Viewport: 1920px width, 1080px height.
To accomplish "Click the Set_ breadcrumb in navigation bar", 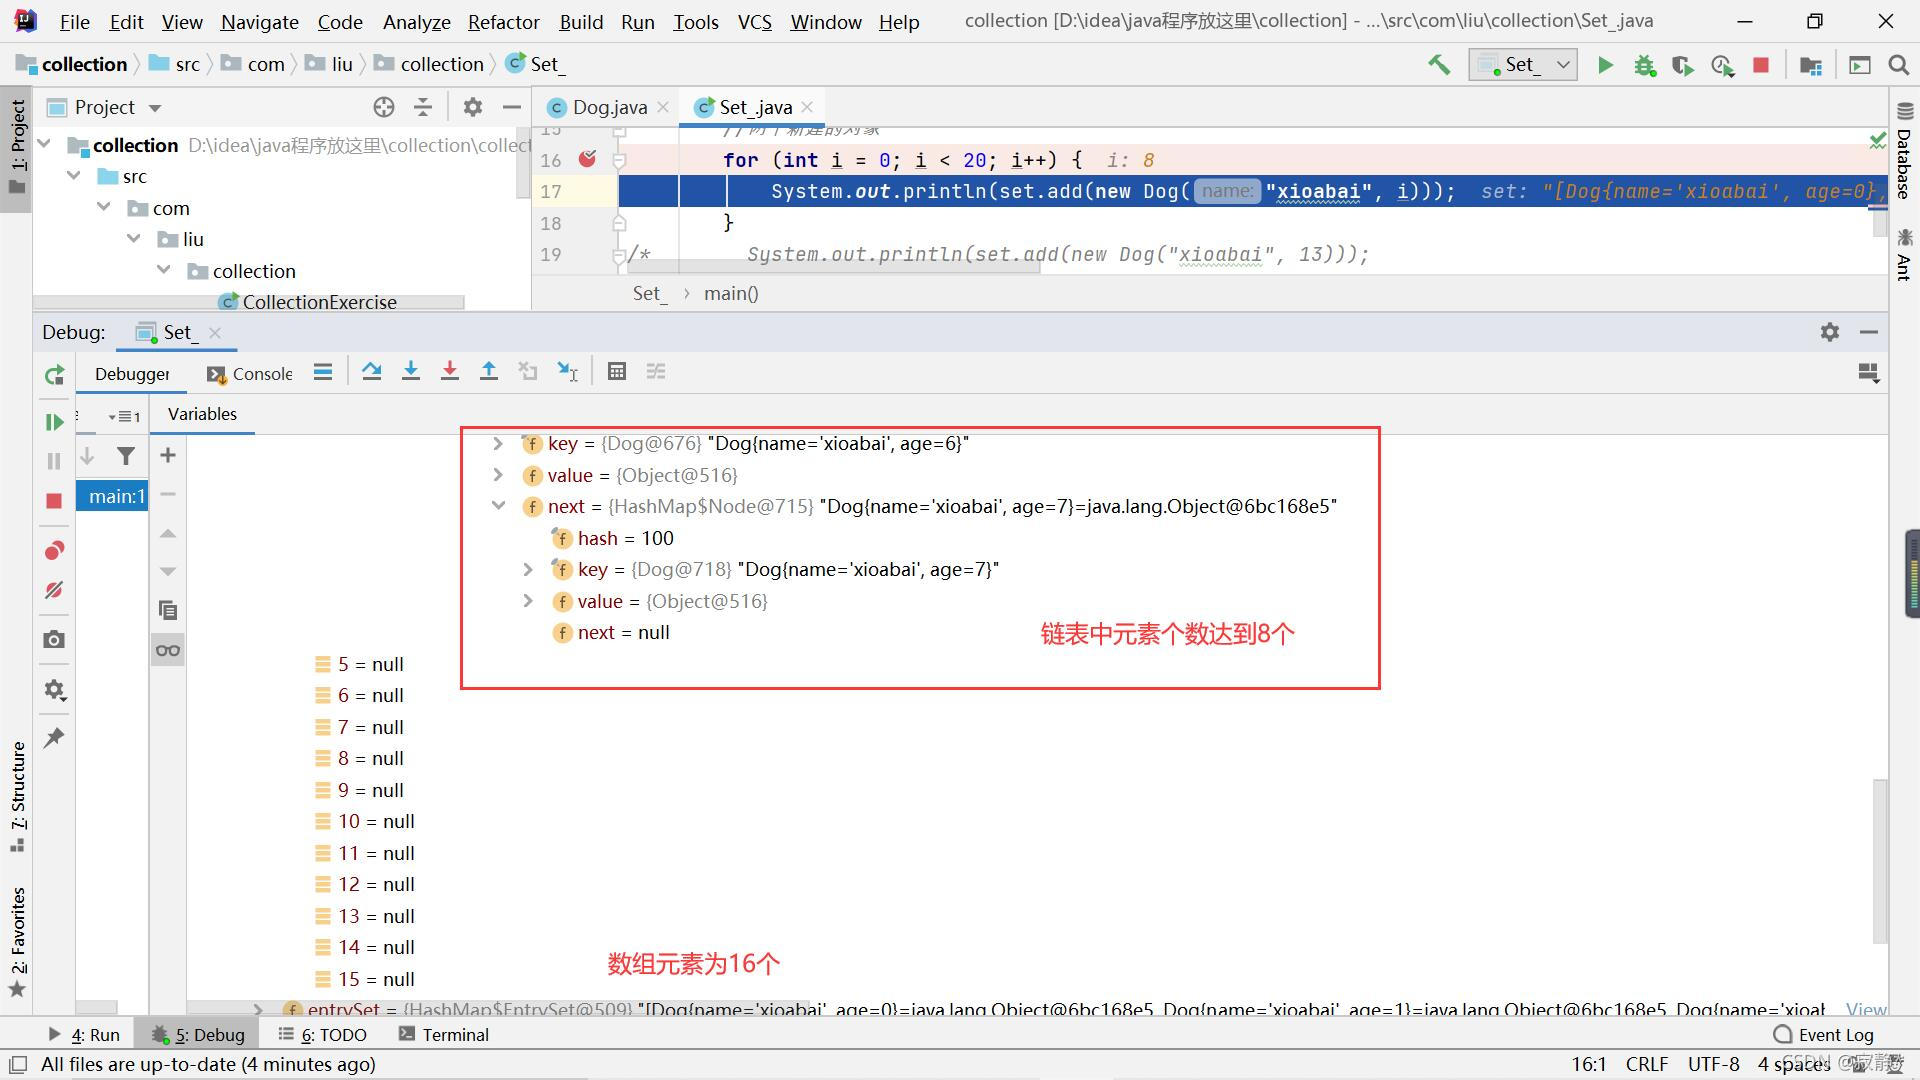I will tap(535, 64).
